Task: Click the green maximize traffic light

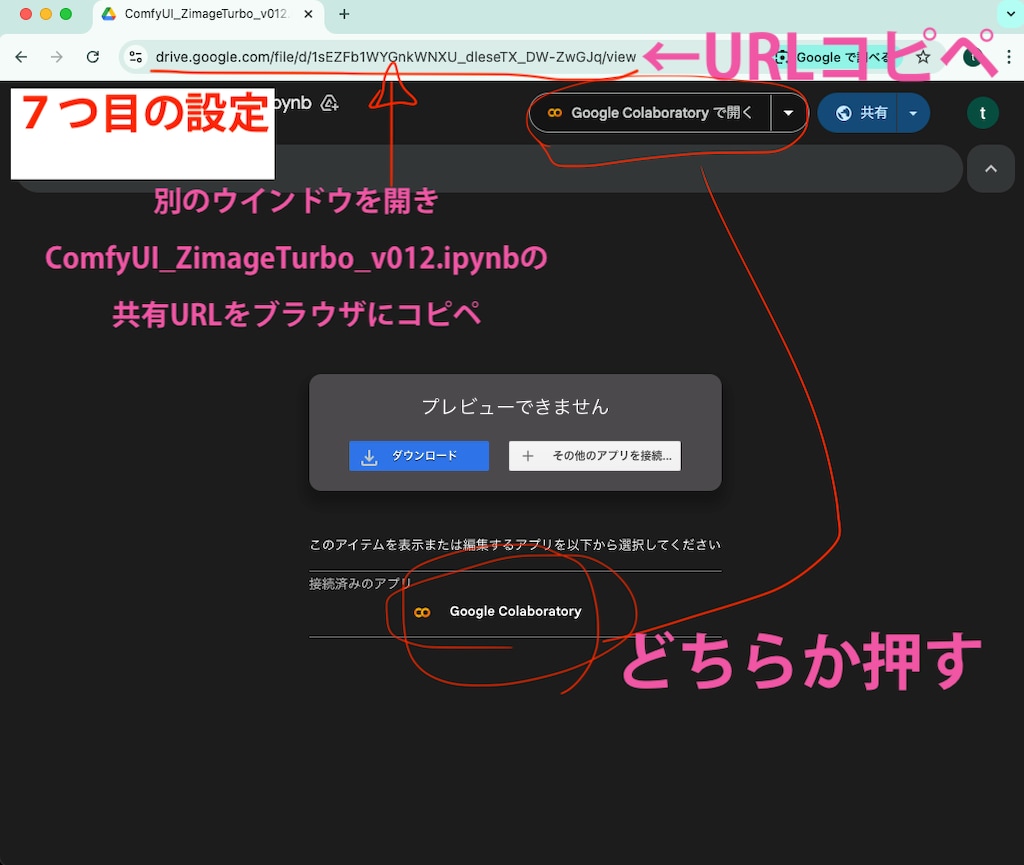Action: click(x=65, y=14)
